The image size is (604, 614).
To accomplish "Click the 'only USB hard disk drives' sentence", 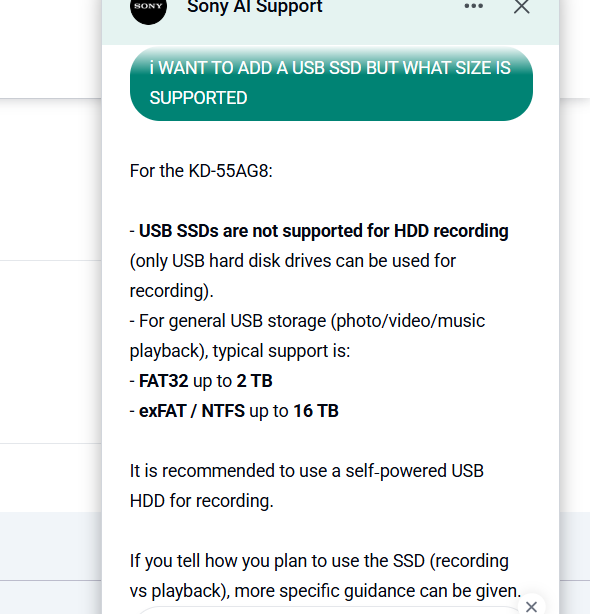I will [x=293, y=276].
